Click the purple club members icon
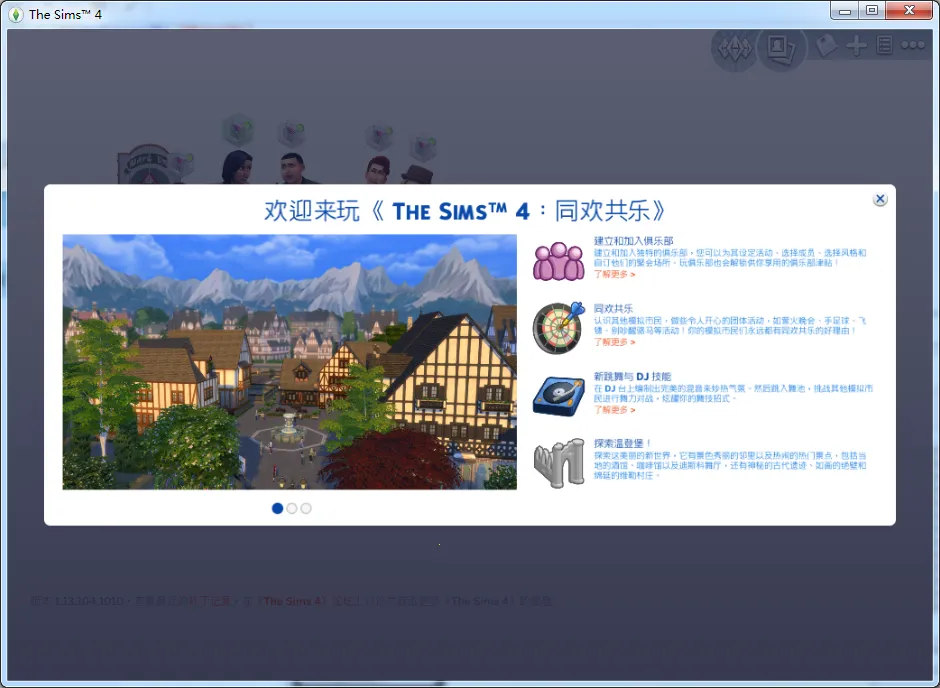The height and width of the screenshot is (688, 940). click(558, 261)
